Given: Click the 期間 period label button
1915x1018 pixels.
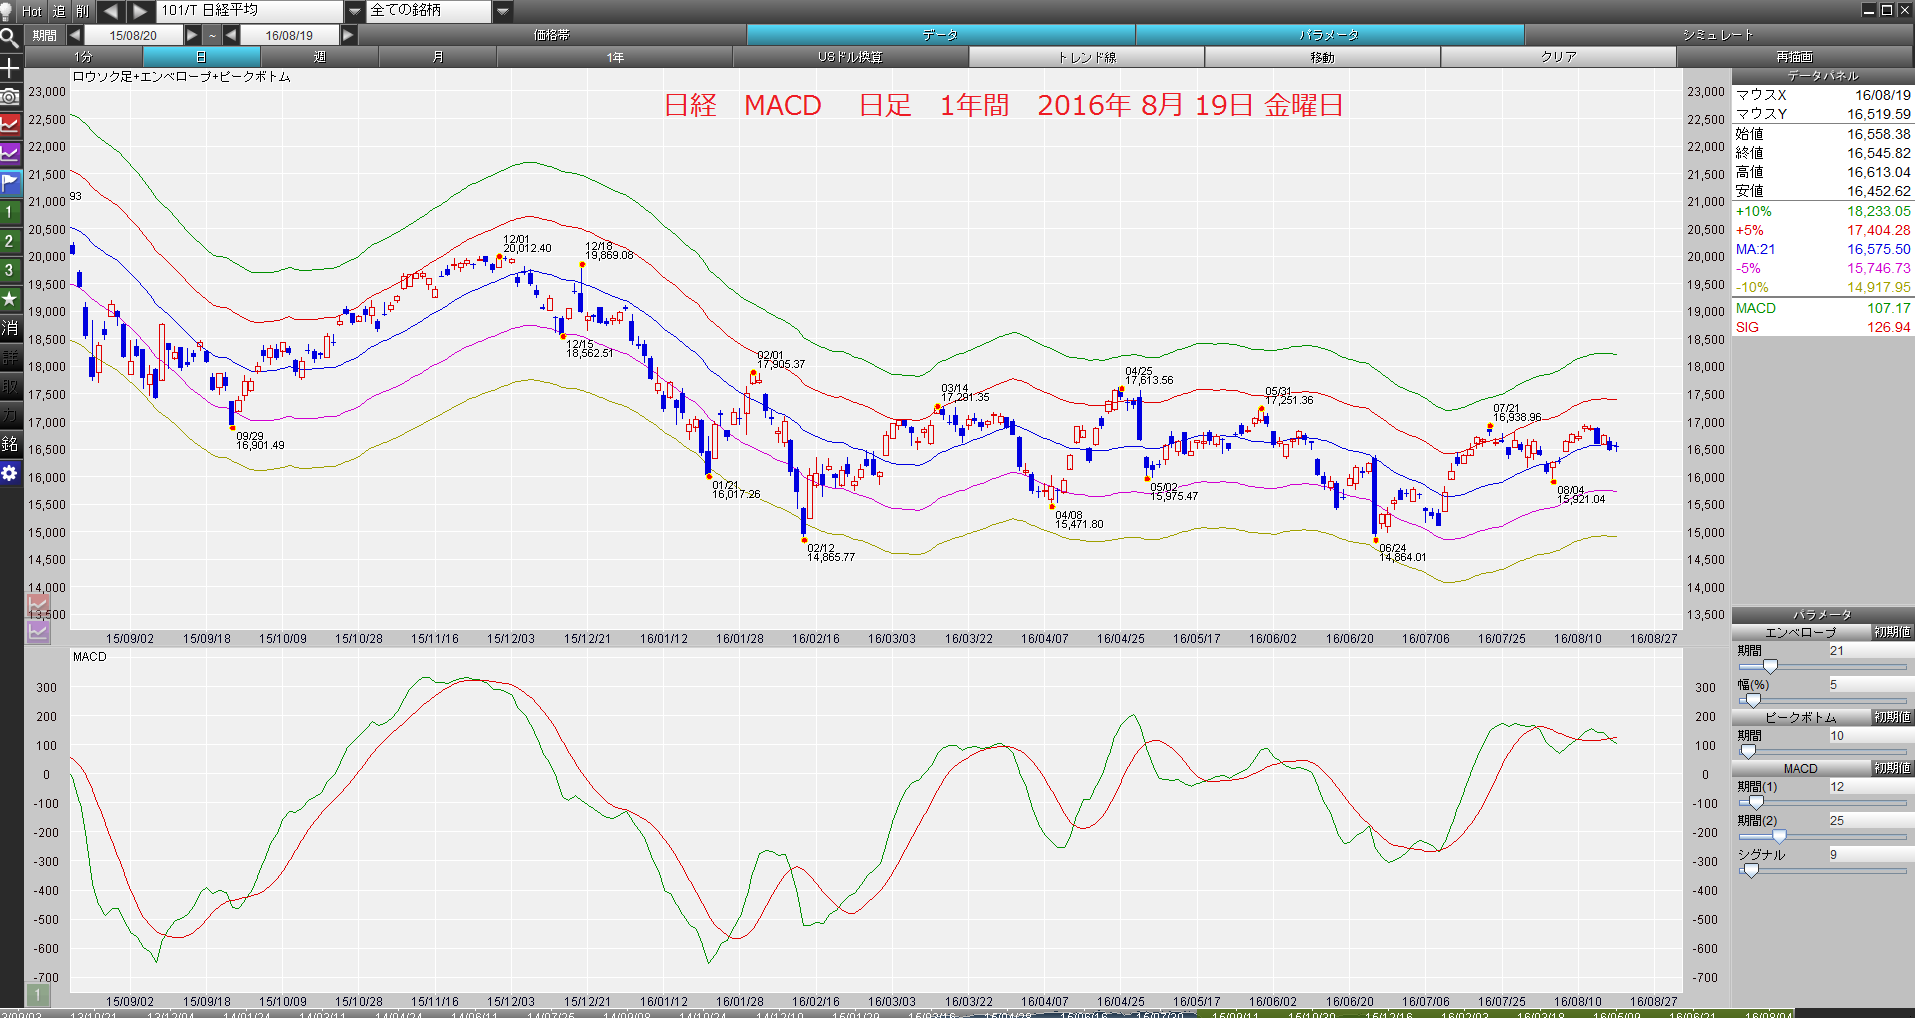Looking at the screenshot, I should click(44, 35).
